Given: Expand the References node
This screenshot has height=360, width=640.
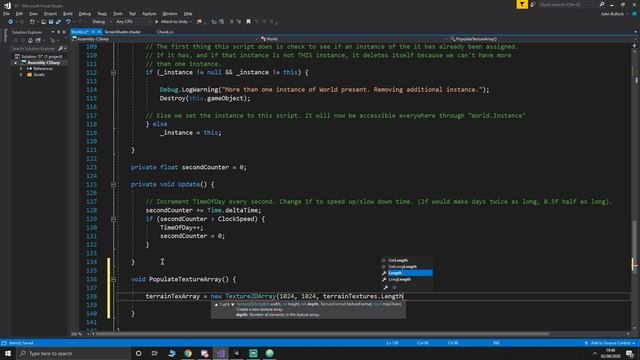Looking at the screenshot, I should [21, 69].
